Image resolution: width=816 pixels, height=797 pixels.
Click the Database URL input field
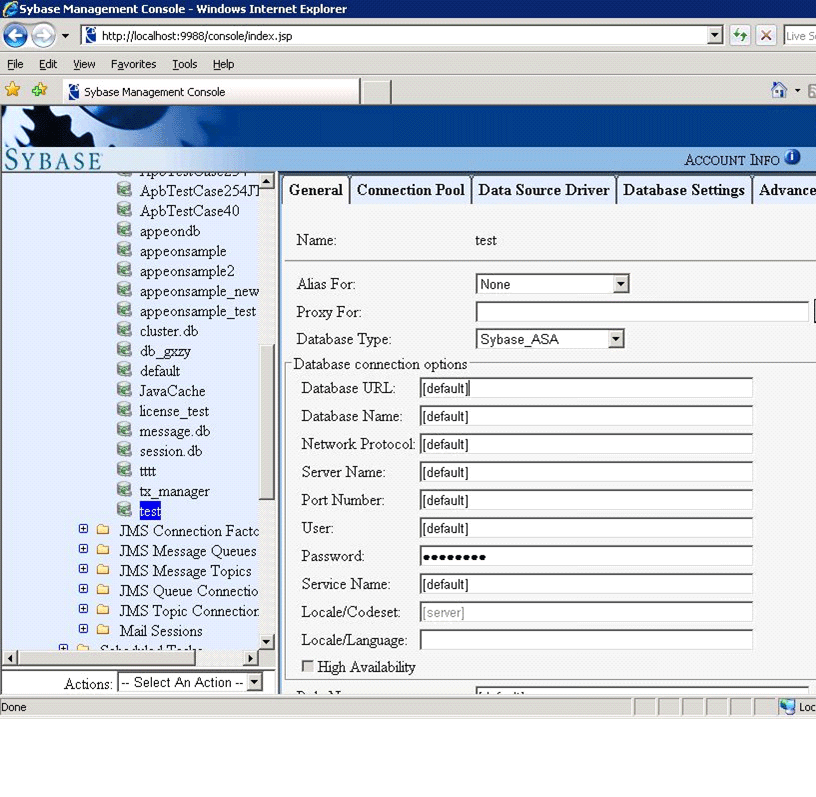(x=586, y=388)
